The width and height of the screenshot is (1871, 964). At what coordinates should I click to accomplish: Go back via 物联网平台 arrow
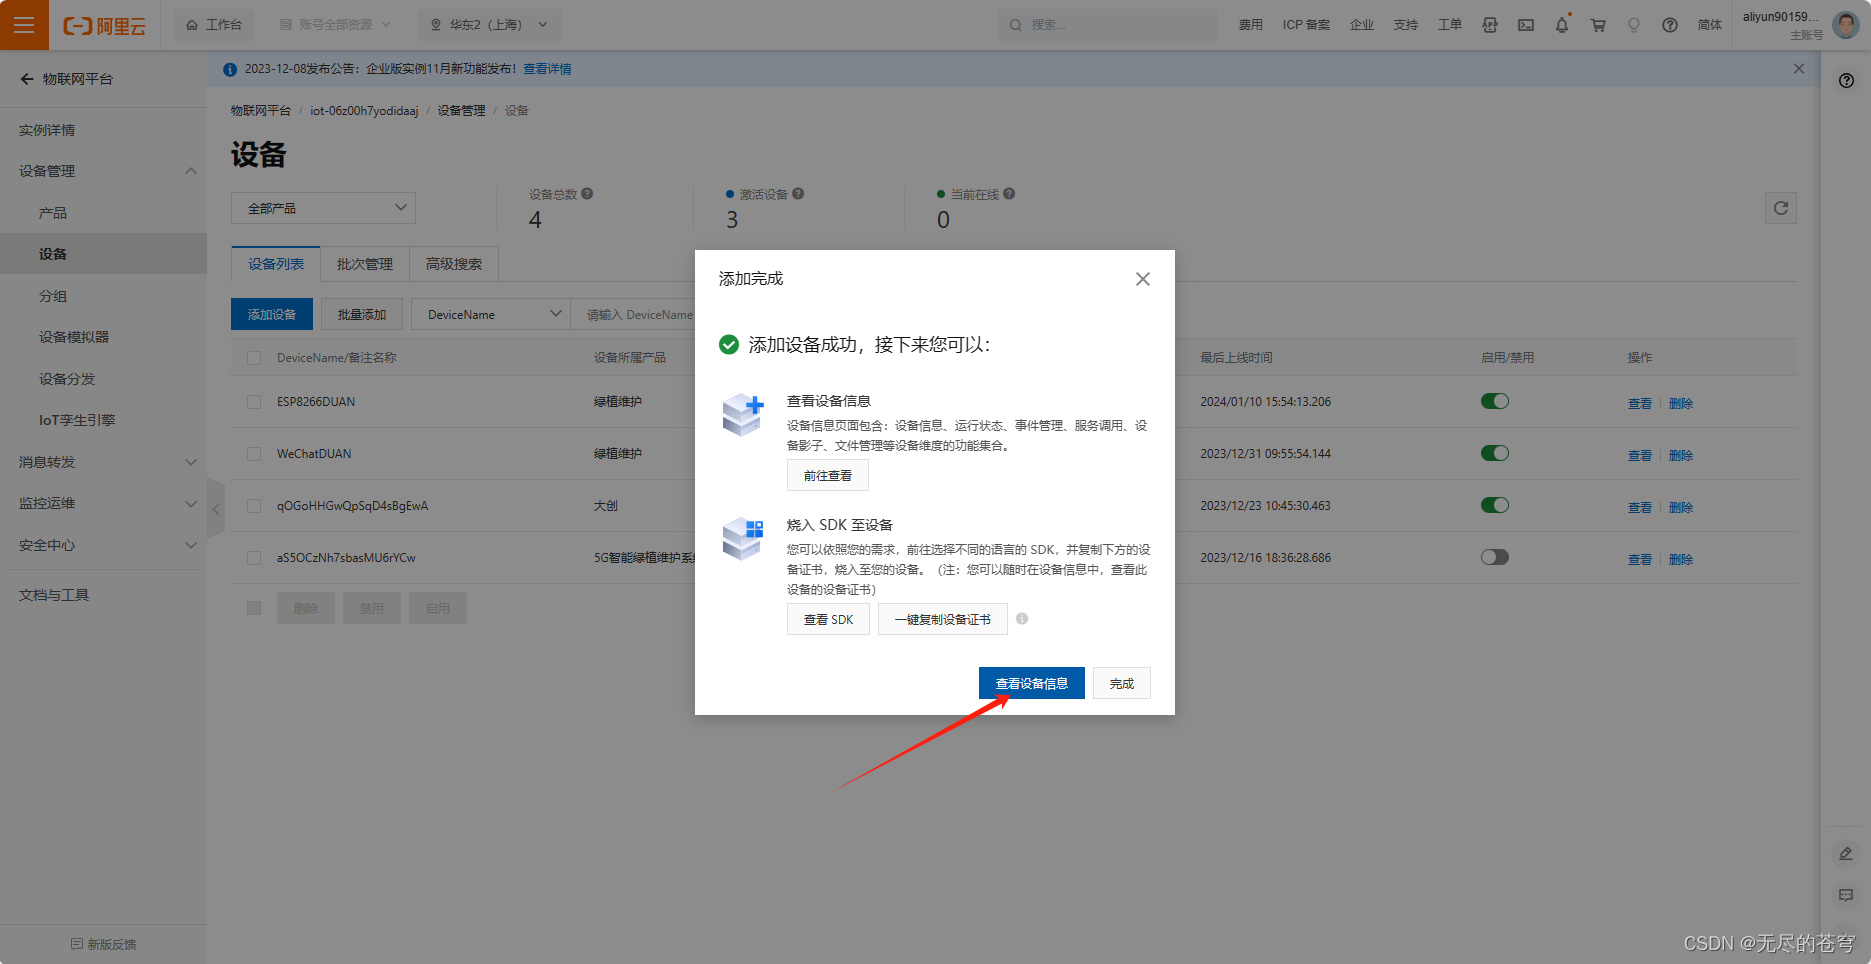point(27,79)
